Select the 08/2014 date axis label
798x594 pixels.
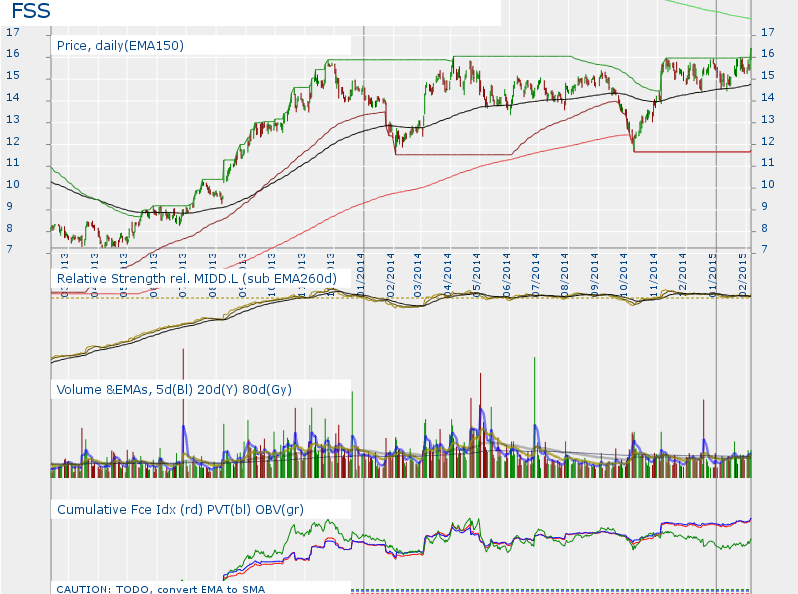564,275
